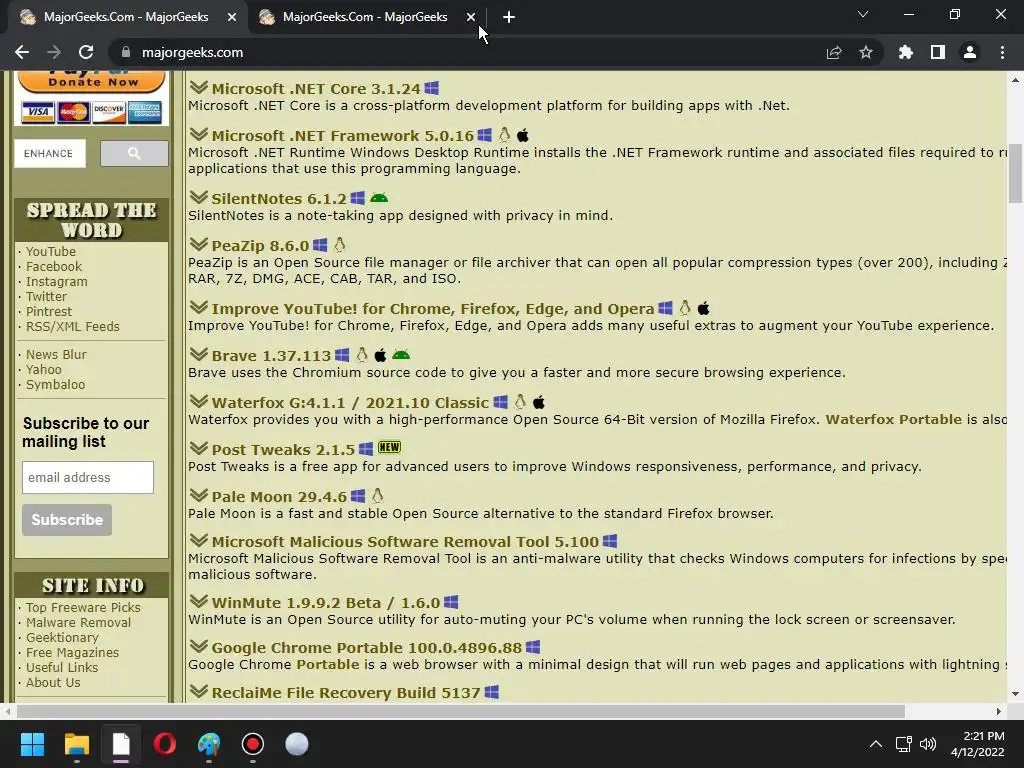Click the Android icon beside SilentNotes 6.1.2

[379, 197]
